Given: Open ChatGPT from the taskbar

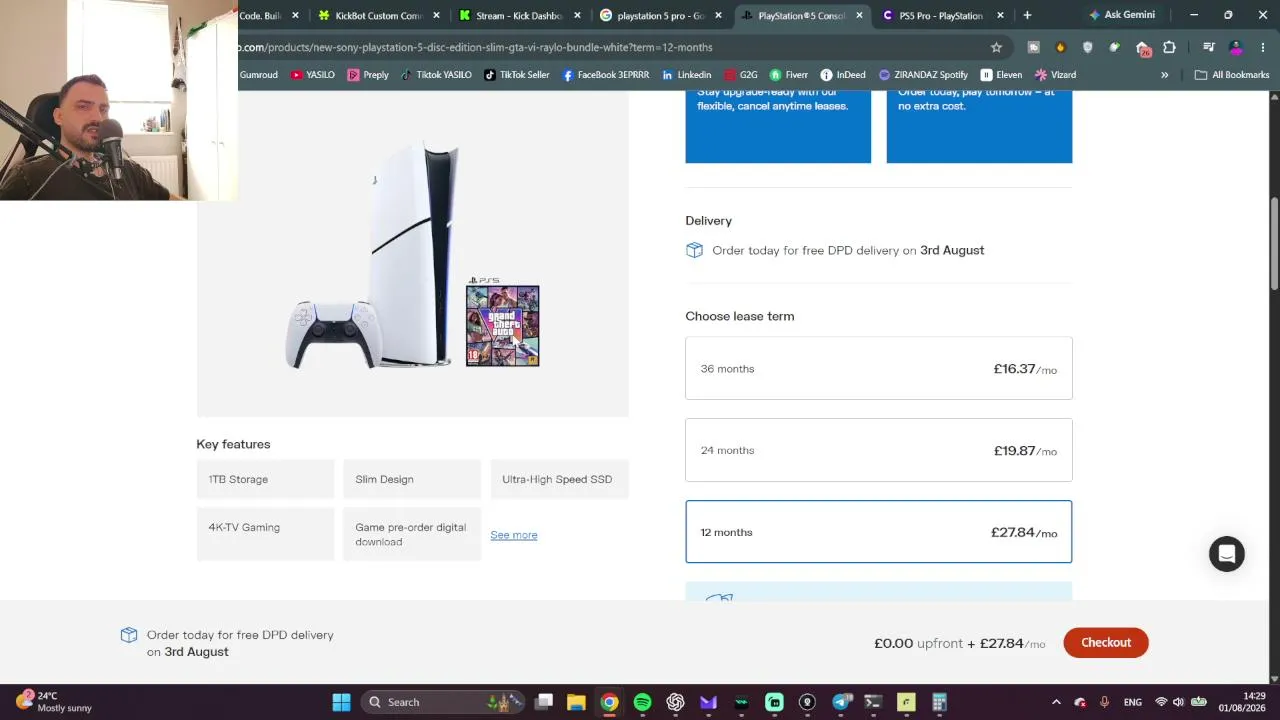Looking at the screenshot, I should pyautogui.click(x=675, y=702).
